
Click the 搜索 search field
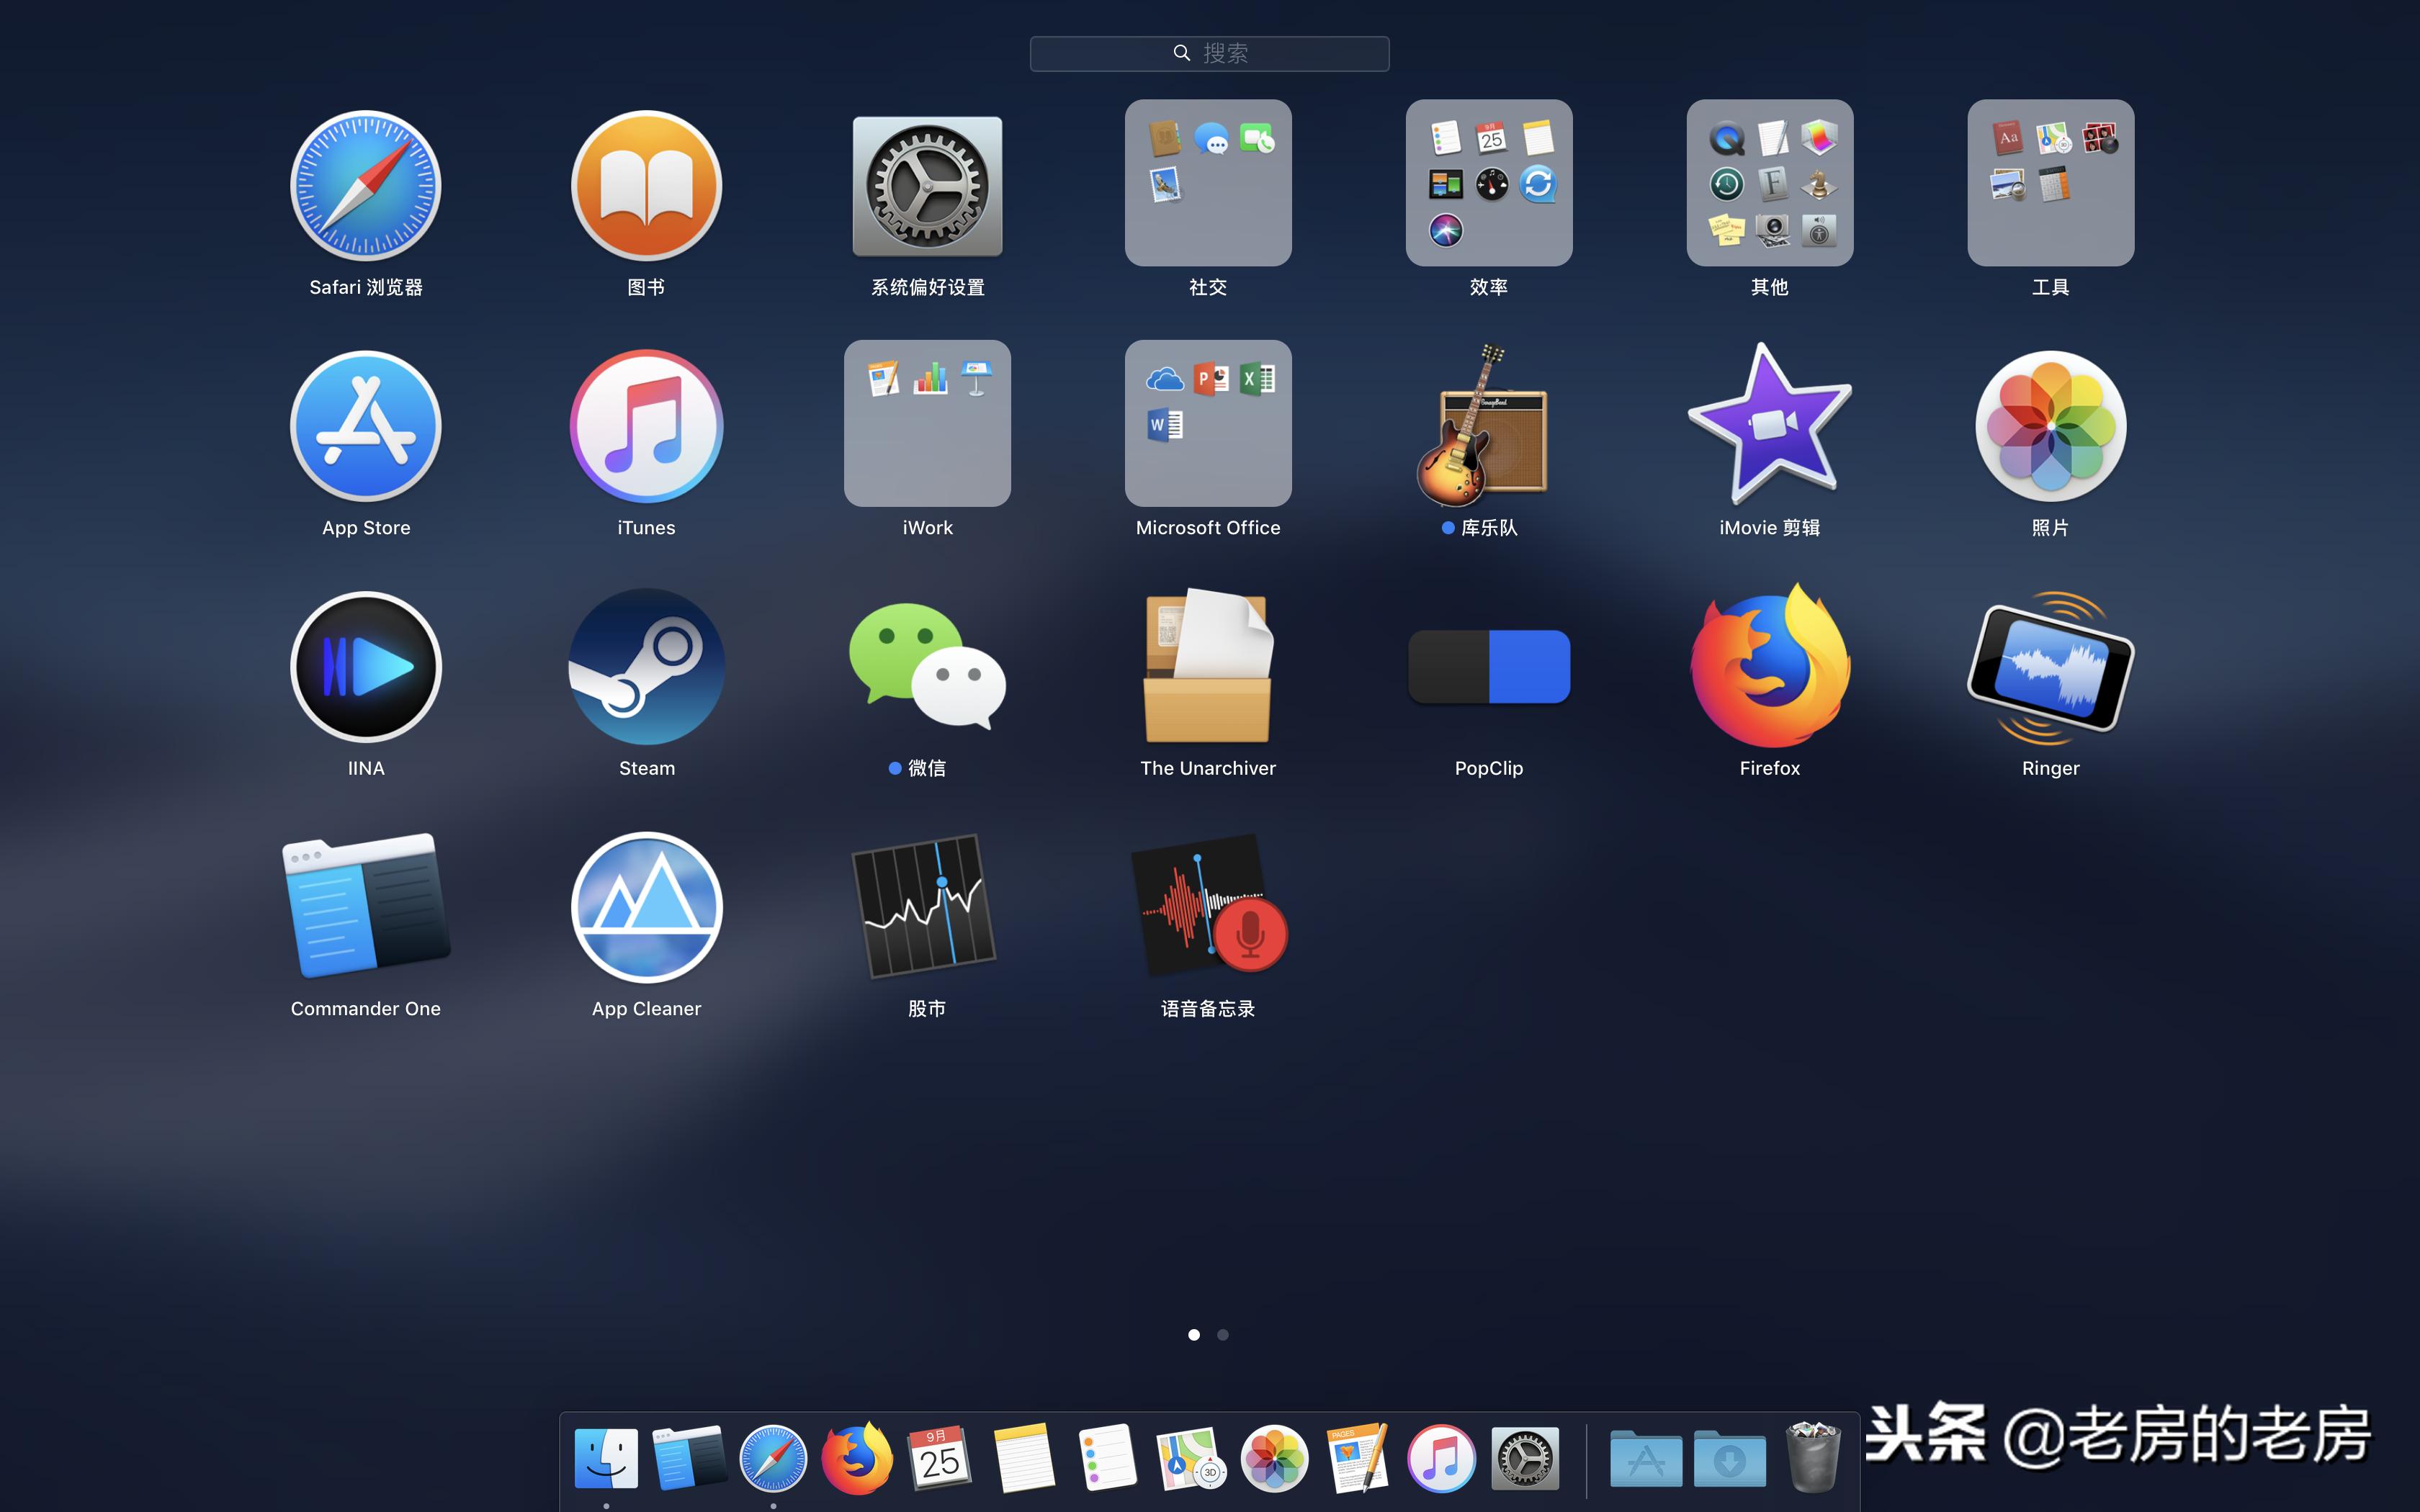tap(1209, 53)
